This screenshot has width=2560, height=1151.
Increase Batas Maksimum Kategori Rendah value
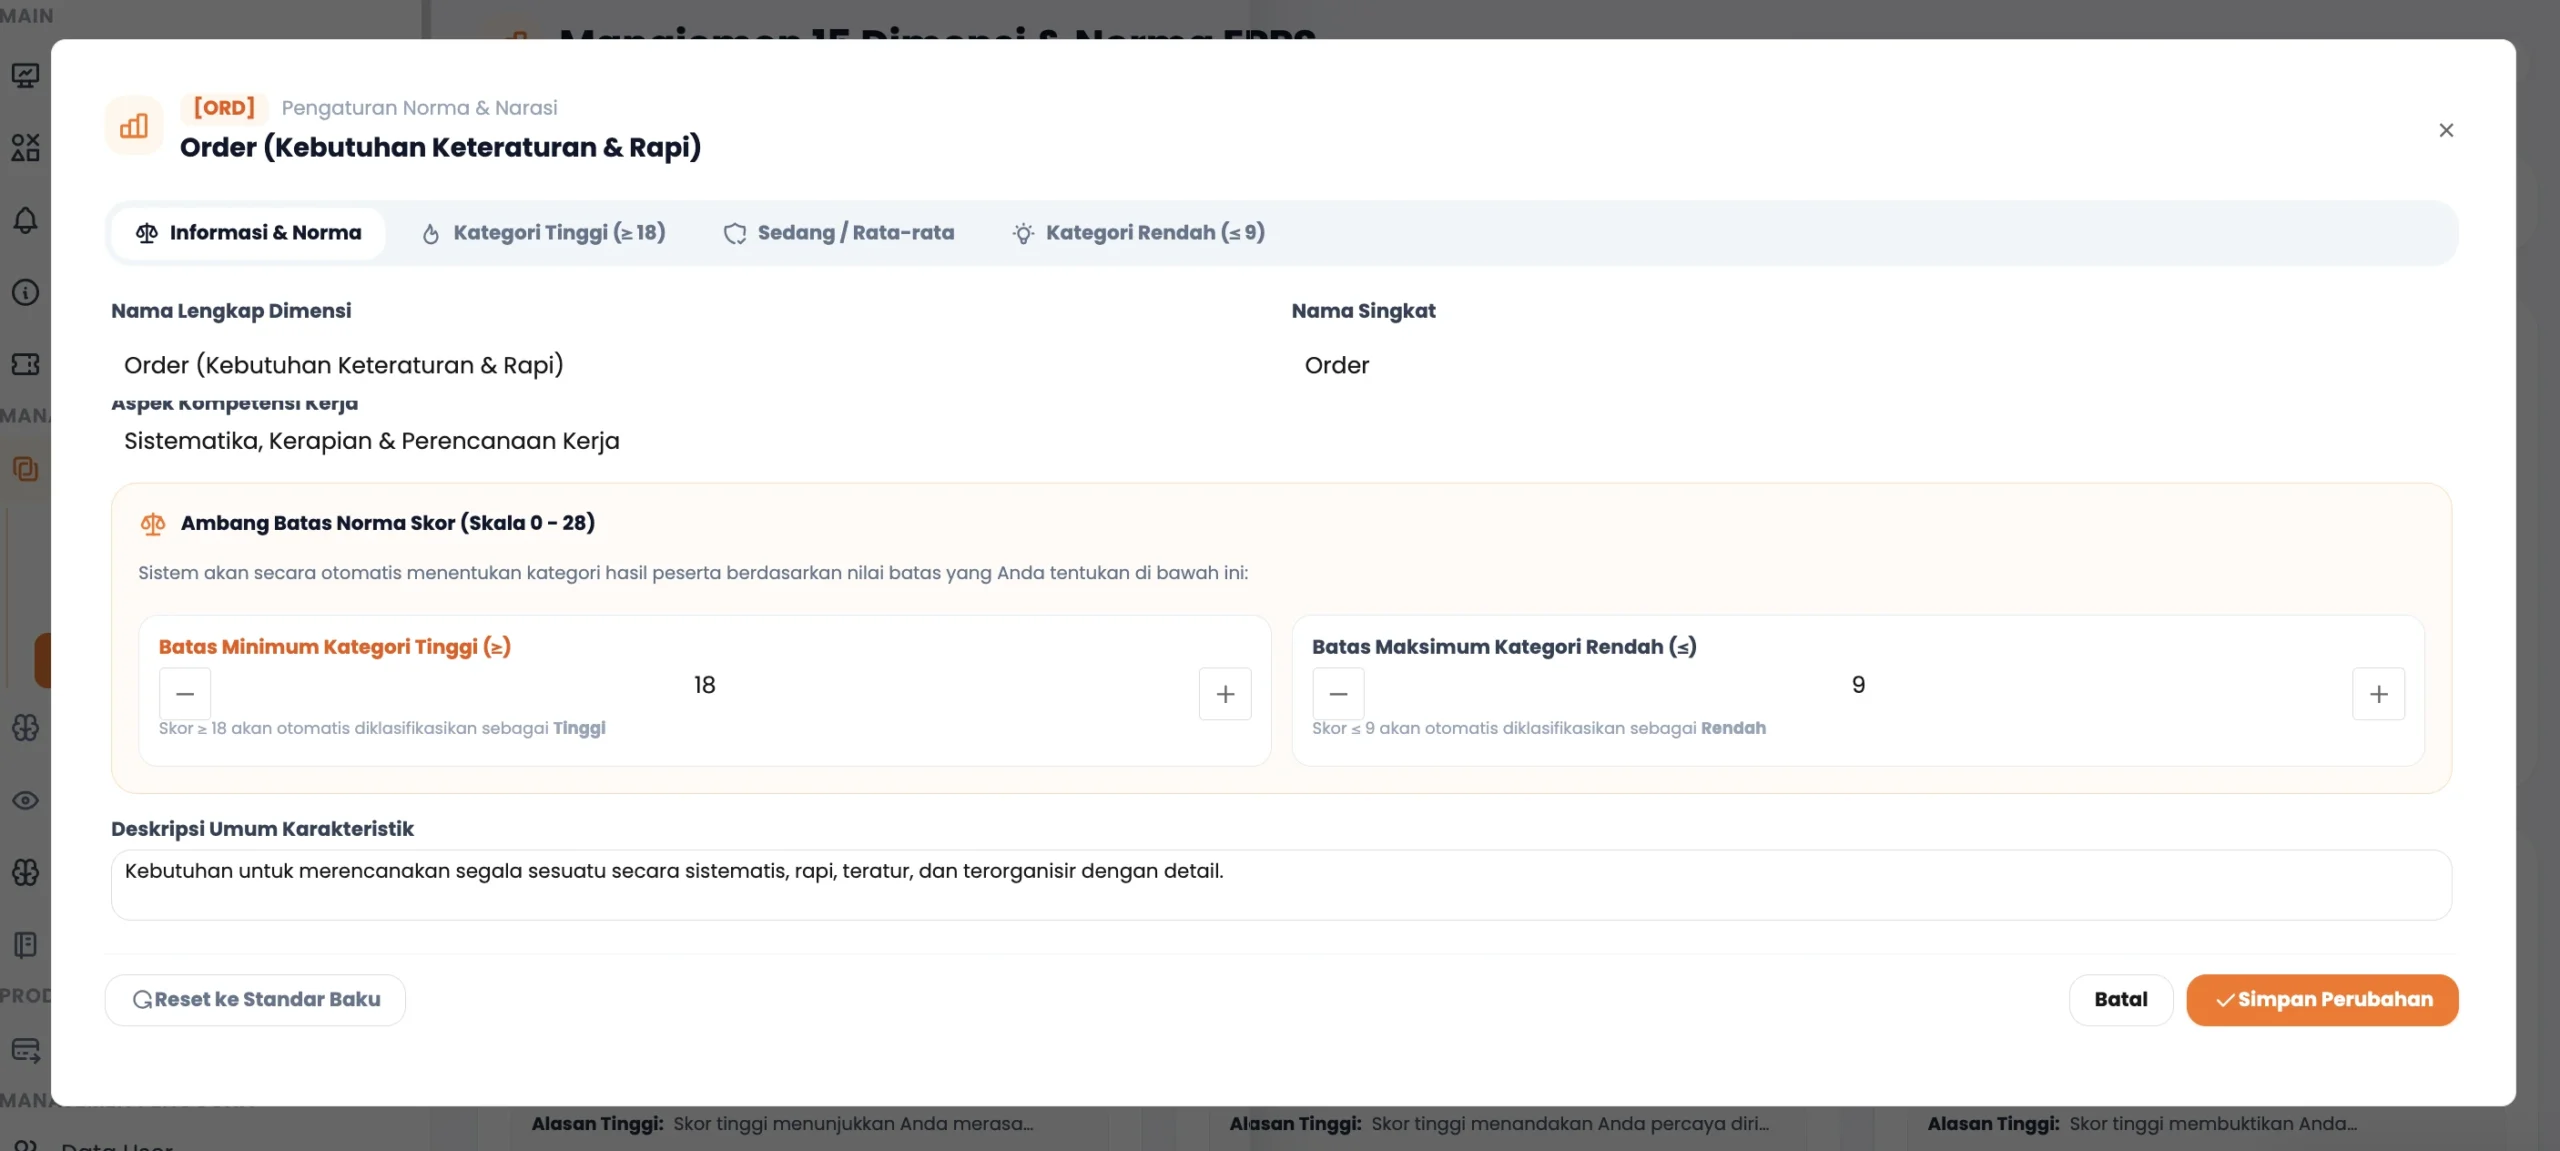2379,694
